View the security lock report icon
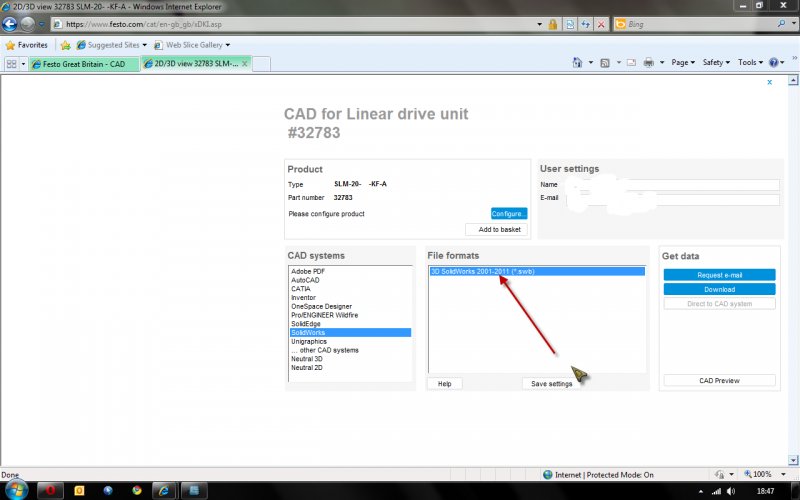The width and height of the screenshot is (800, 500). pyautogui.click(x=553, y=24)
